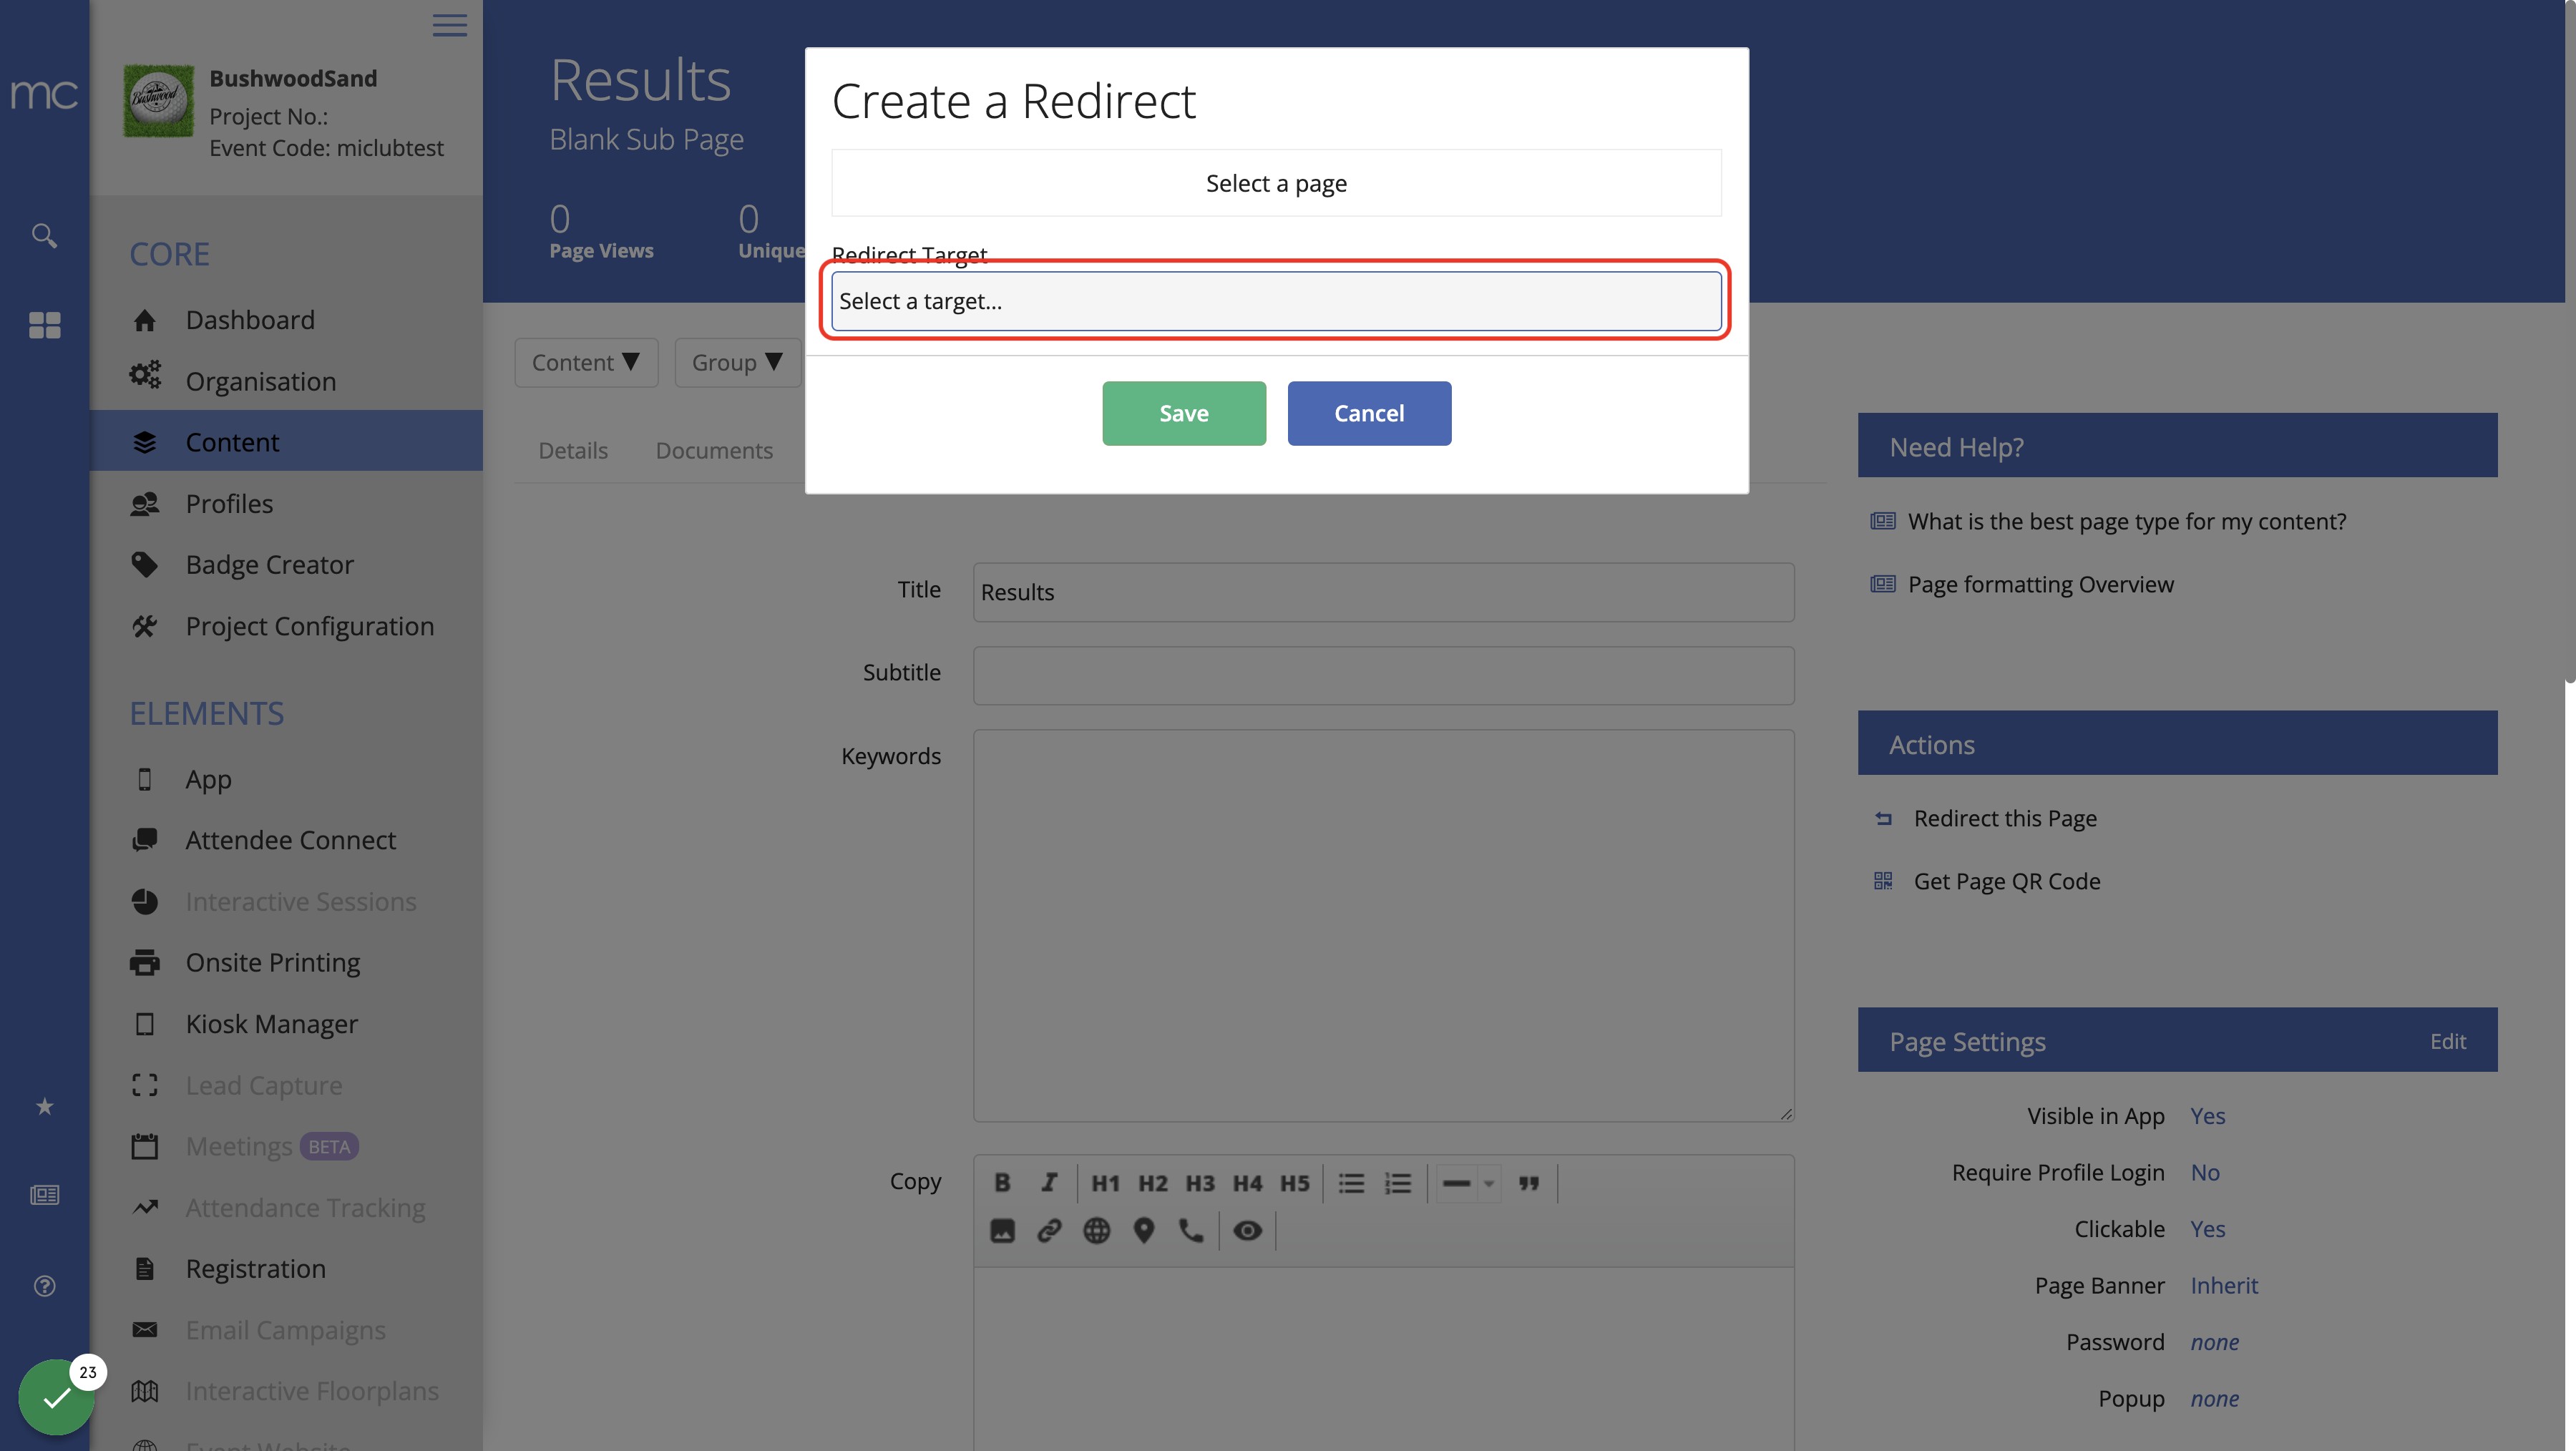Click the Subtitle input field
Viewport: 2576px width, 1451px height.
[1384, 675]
